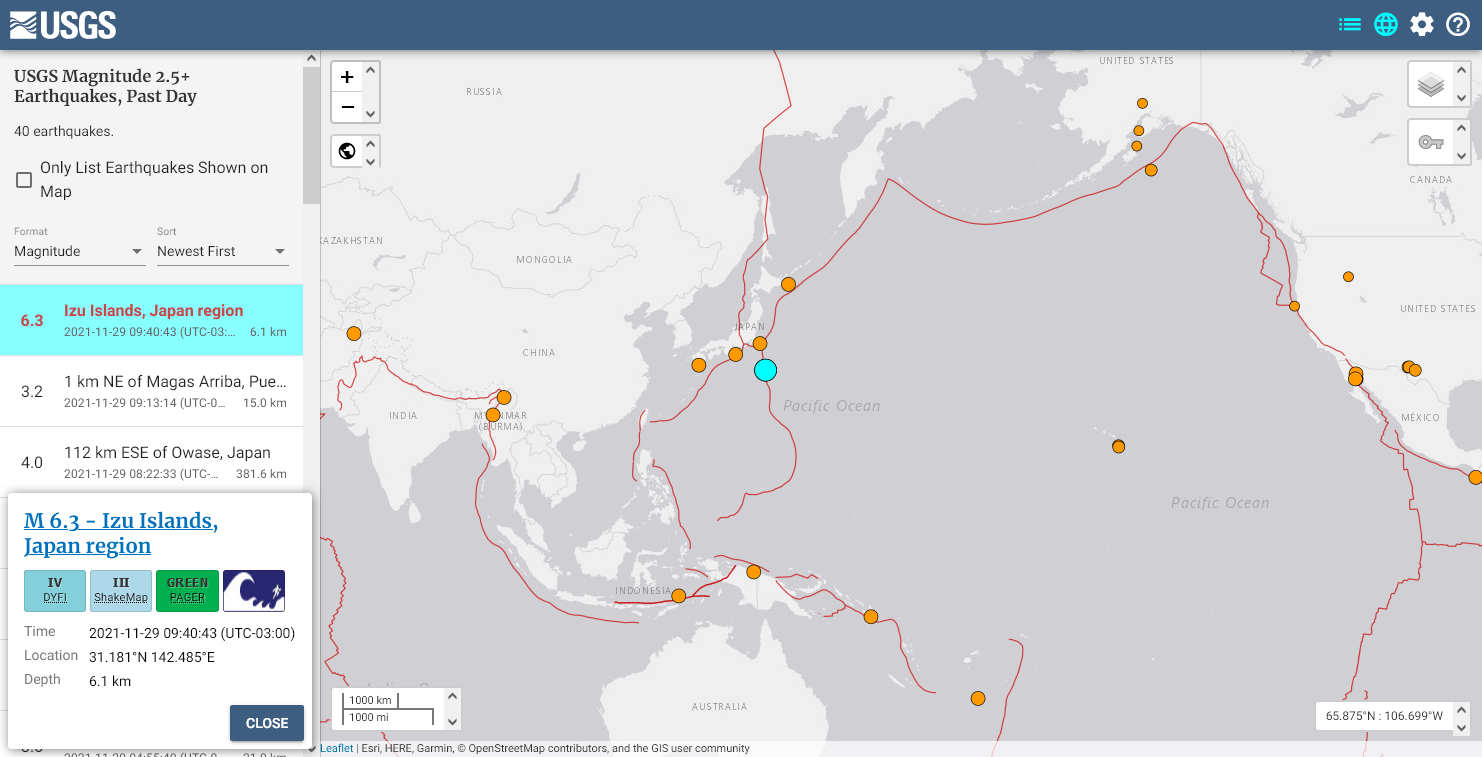Select 112 km ESE of Owase entry
The width and height of the screenshot is (1482, 757).
(x=151, y=462)
